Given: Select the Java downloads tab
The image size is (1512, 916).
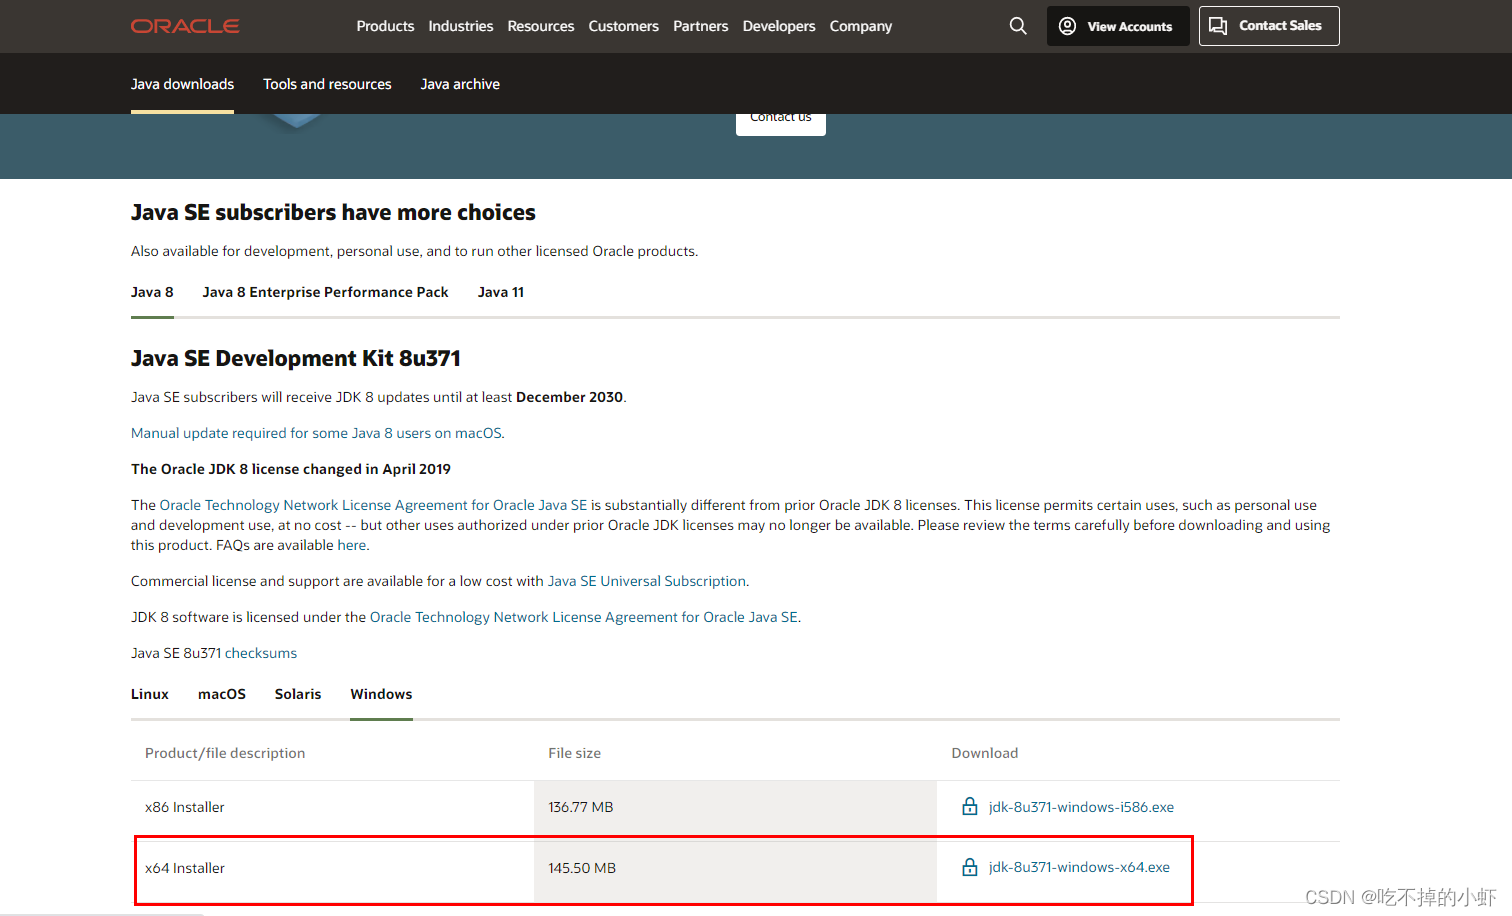Looking at the screenshot, I should [x=182, y=84].
